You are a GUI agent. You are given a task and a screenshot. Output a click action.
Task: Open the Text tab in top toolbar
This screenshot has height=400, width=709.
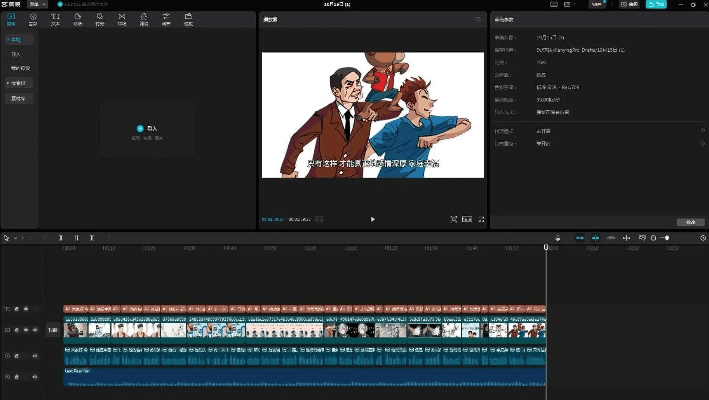tap(55, 18)
